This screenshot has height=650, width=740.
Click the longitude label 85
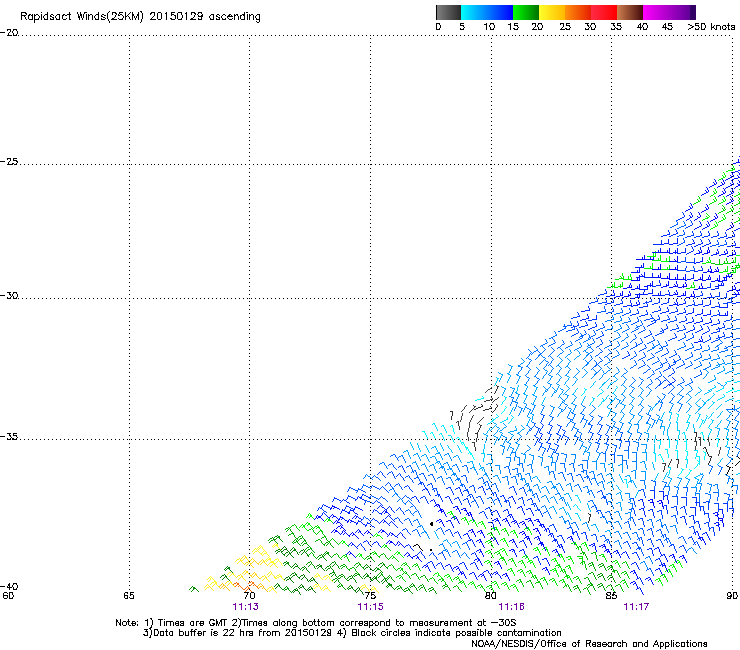tap(611, 595)
